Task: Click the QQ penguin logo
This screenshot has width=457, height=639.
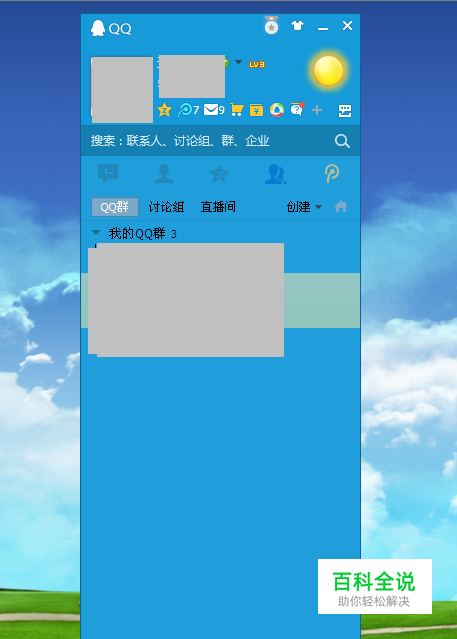Action: click(97, 28)
